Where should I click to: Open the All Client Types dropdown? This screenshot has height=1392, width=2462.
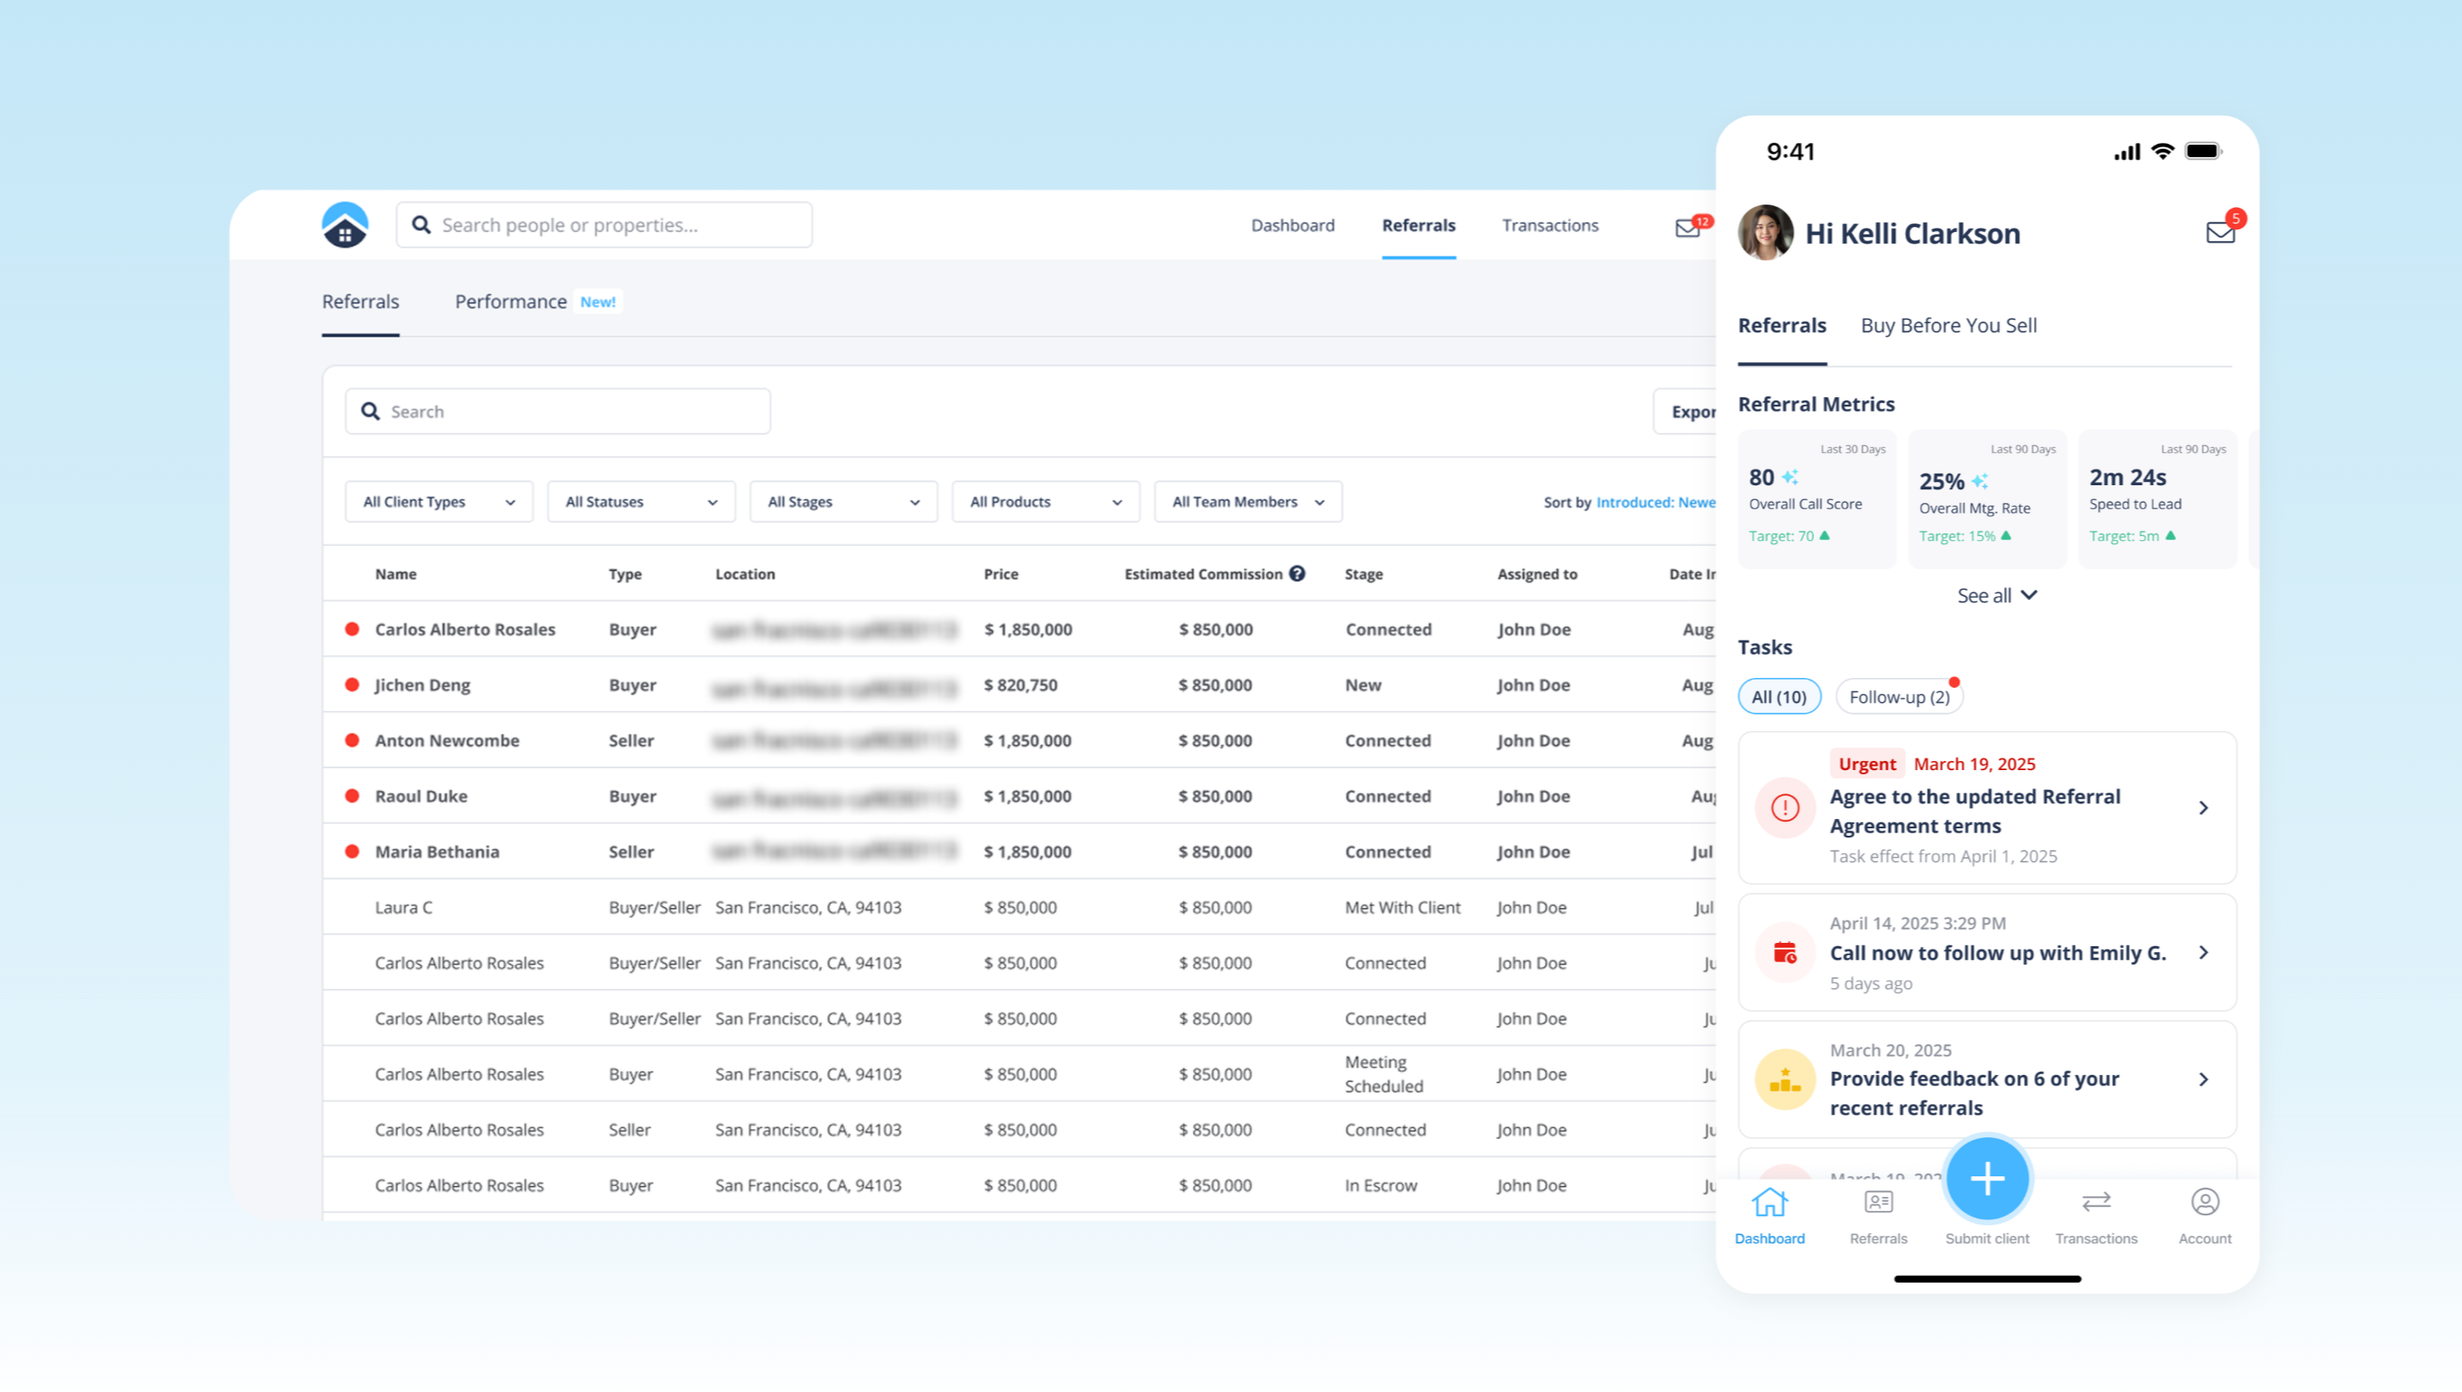tap(438, 502)
